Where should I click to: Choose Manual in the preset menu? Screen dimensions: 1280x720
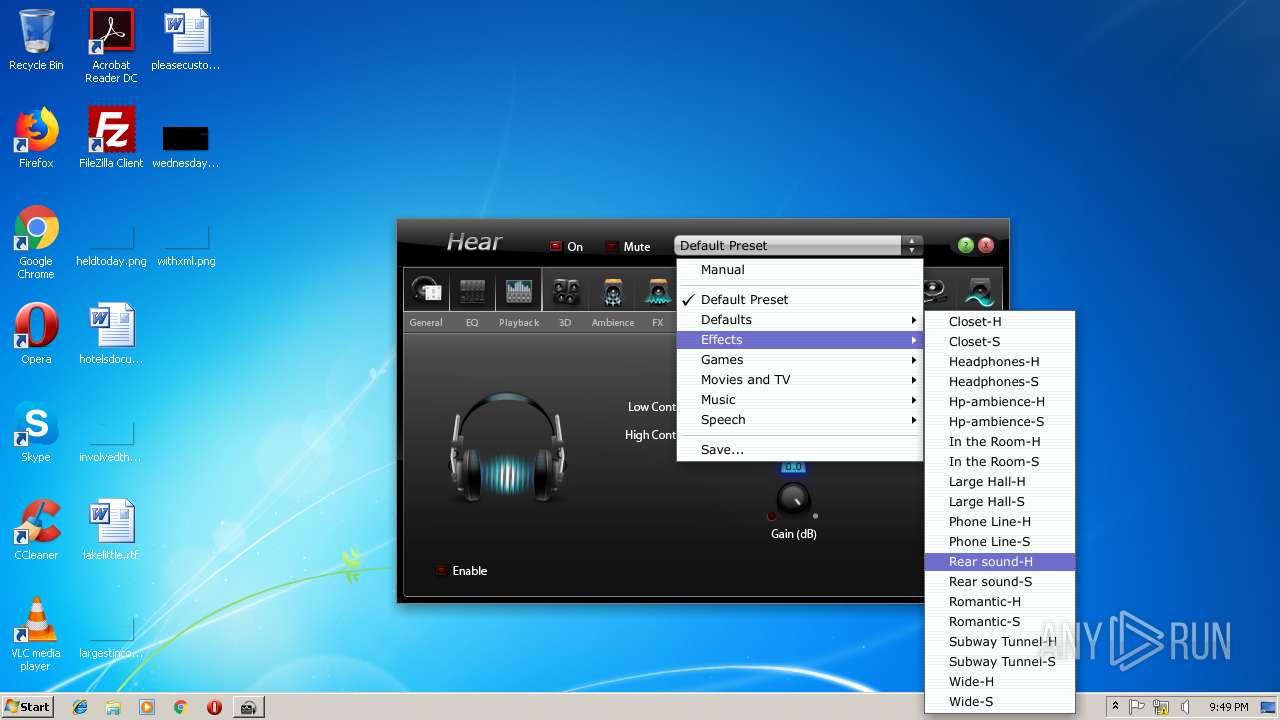click(x=799, y=270)
